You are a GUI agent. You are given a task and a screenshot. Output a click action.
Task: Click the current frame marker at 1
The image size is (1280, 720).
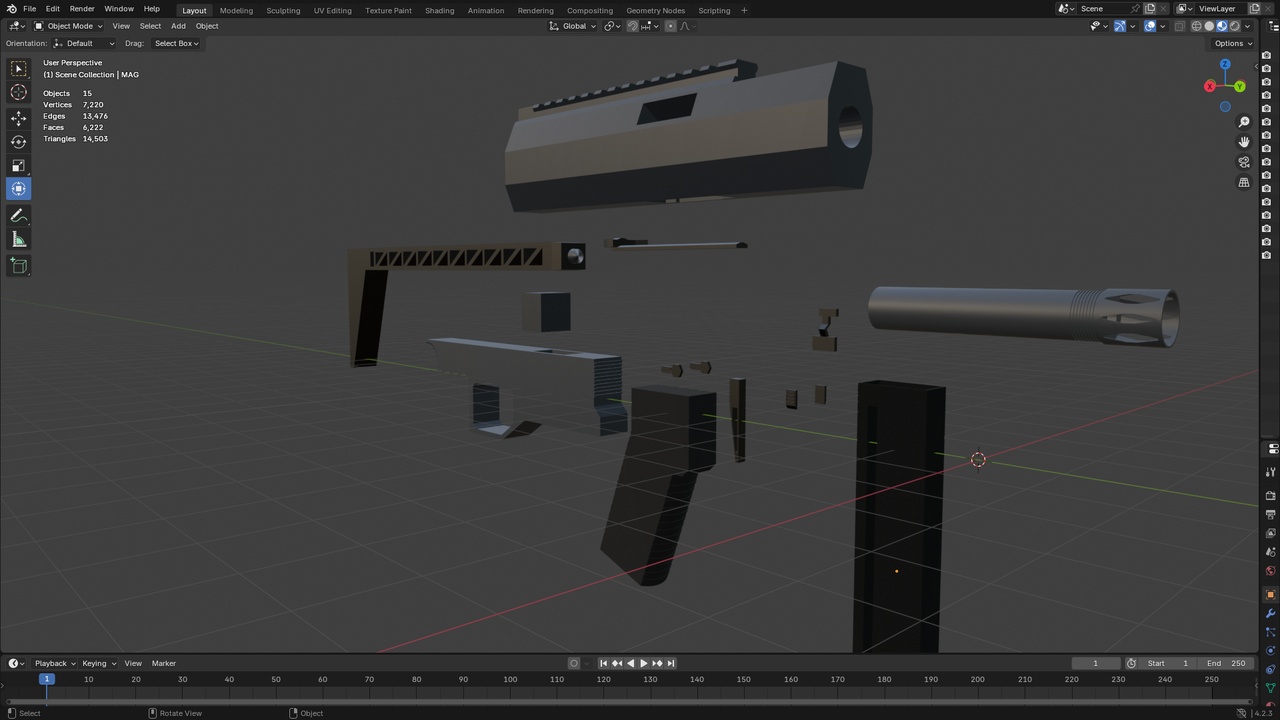[x=46, y=679]
